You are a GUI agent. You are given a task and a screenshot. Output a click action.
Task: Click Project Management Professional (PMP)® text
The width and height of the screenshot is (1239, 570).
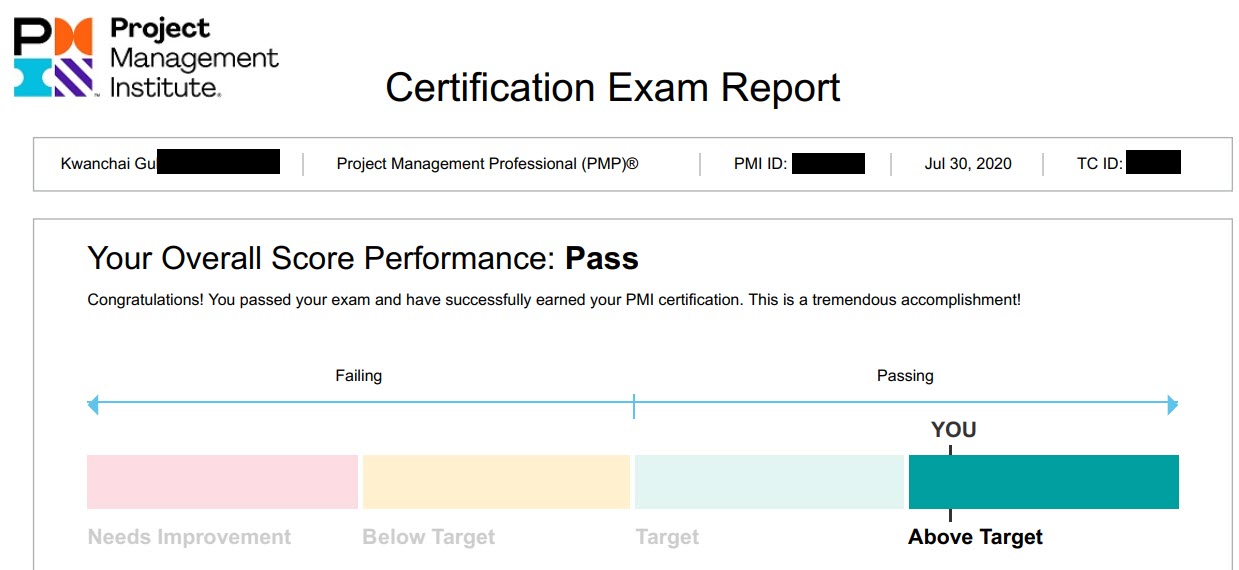click(487, 164)
